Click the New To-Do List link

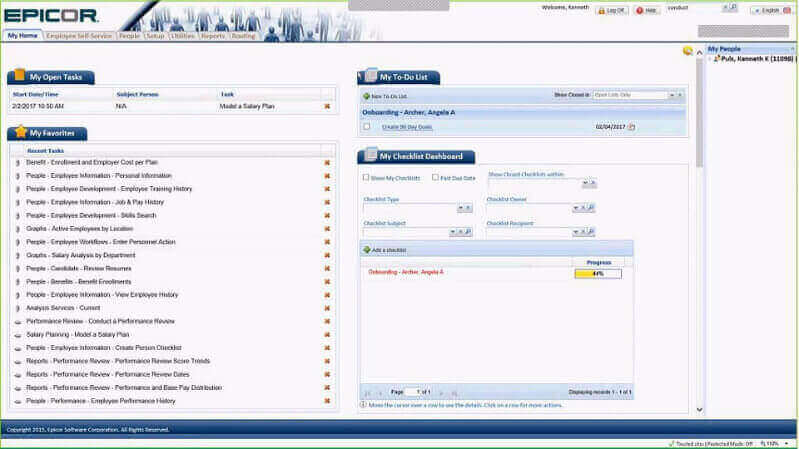point(385,96)
